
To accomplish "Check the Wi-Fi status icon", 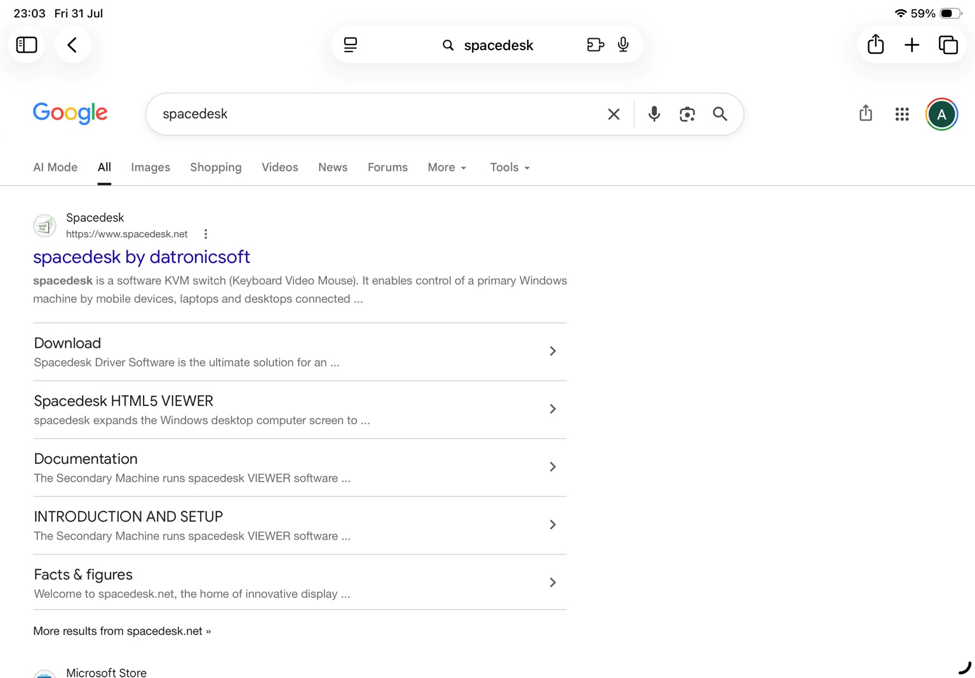I will click(900, 13).
